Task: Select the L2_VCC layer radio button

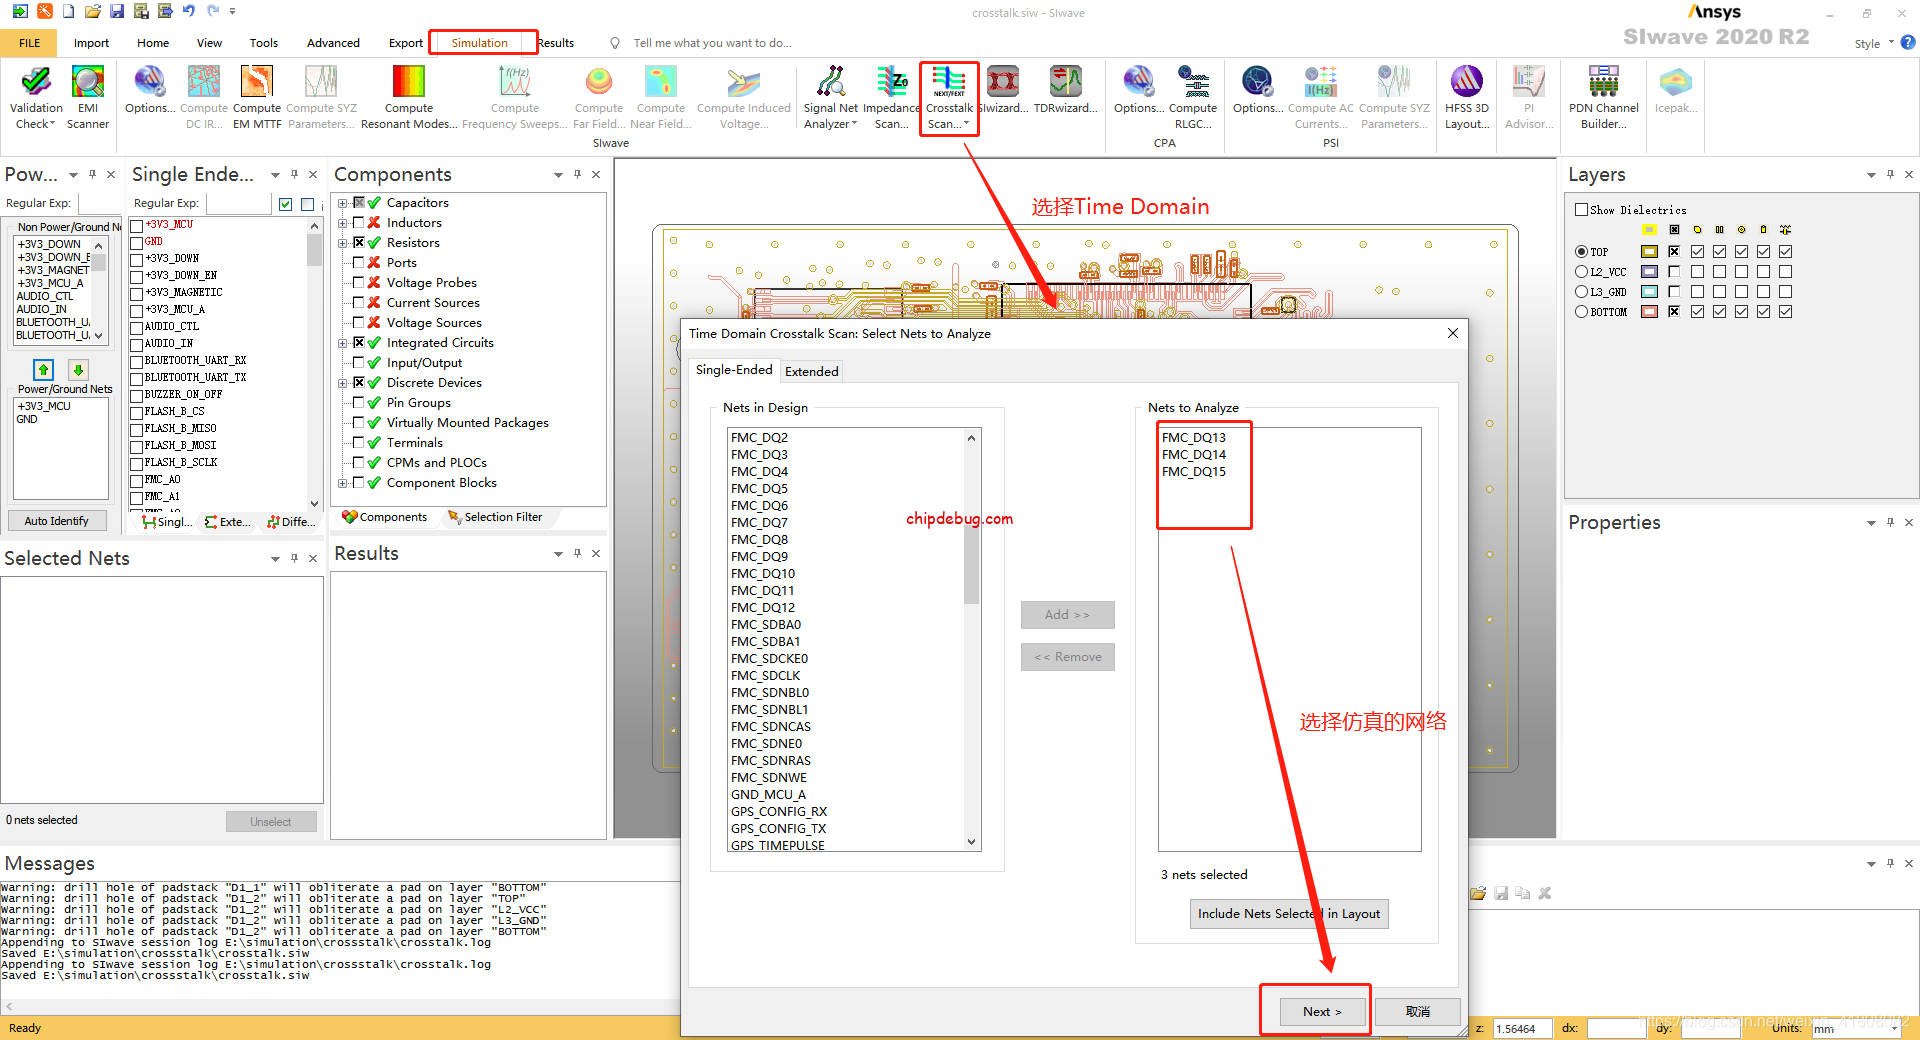Action: coord(1581,272)
